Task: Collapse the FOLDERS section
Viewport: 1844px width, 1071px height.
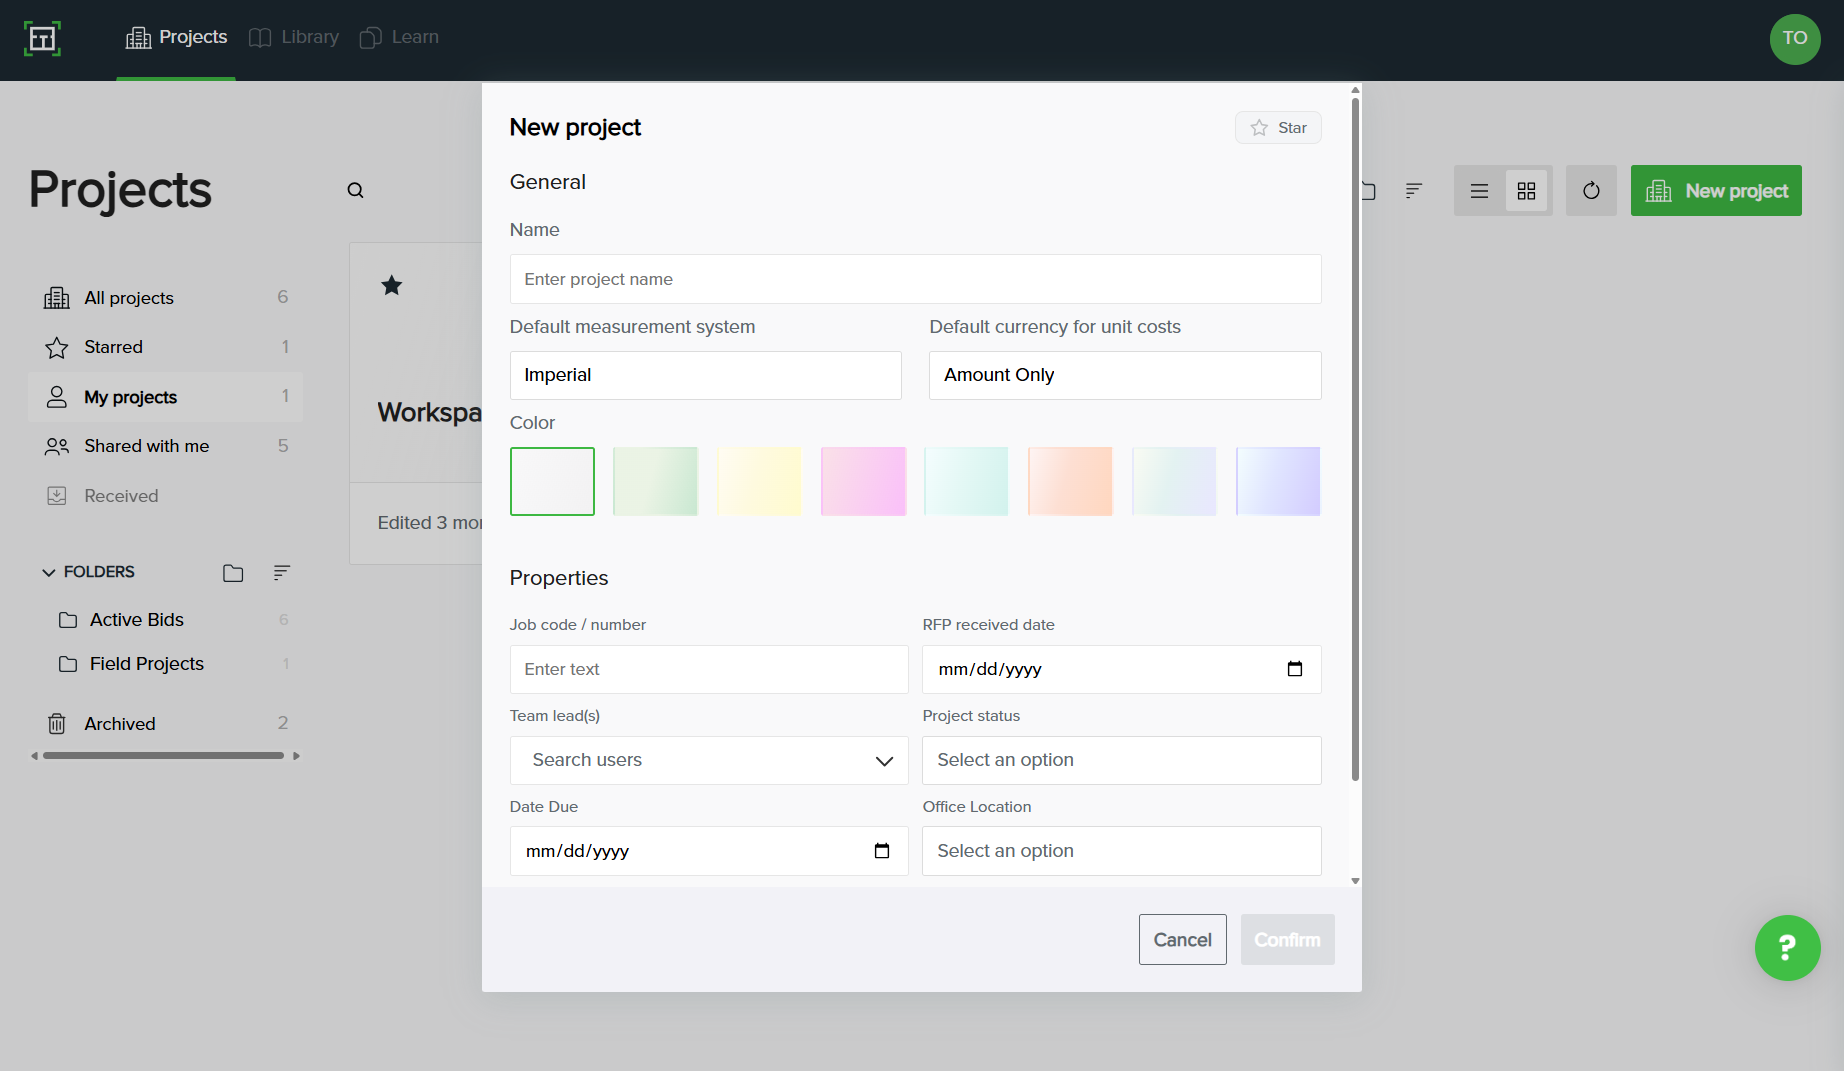Action: (x=48, y=573)
